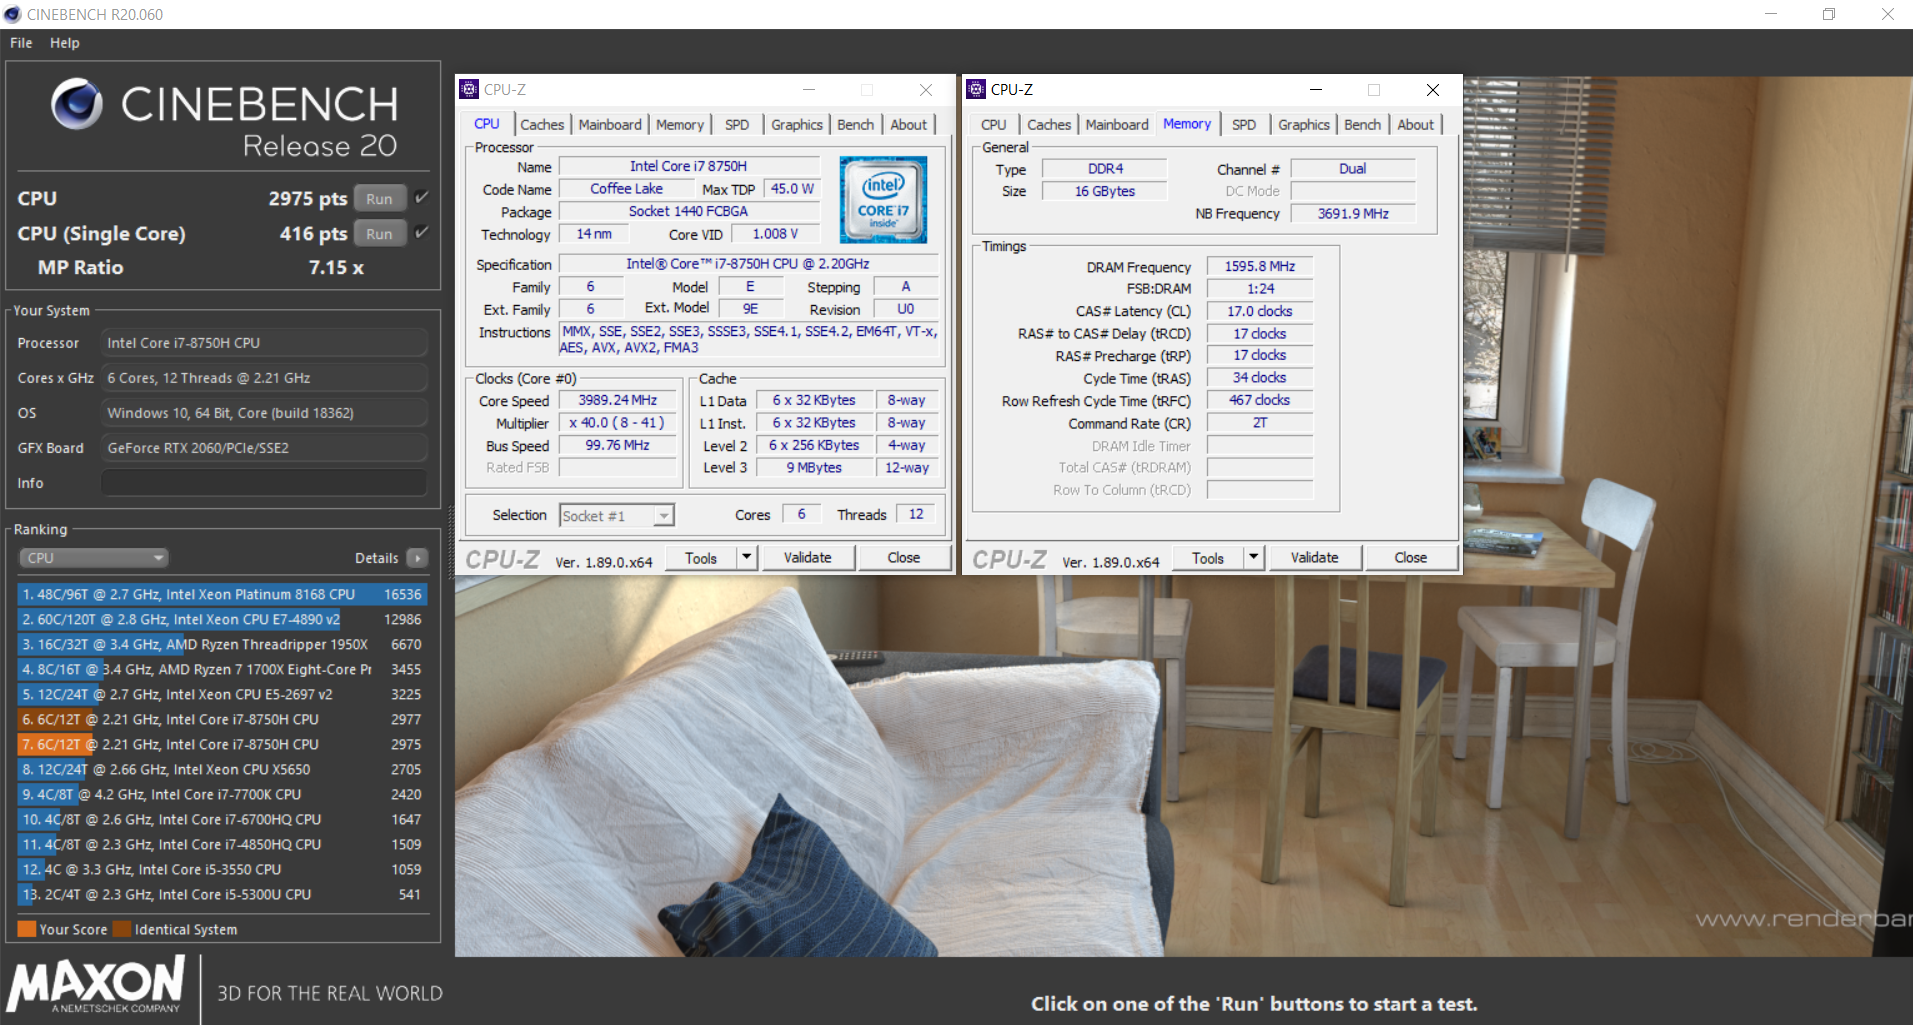1913x1025 pixels.
Task: Open Graphics tab in right CPU-Z
Action: coord(1304,124)
